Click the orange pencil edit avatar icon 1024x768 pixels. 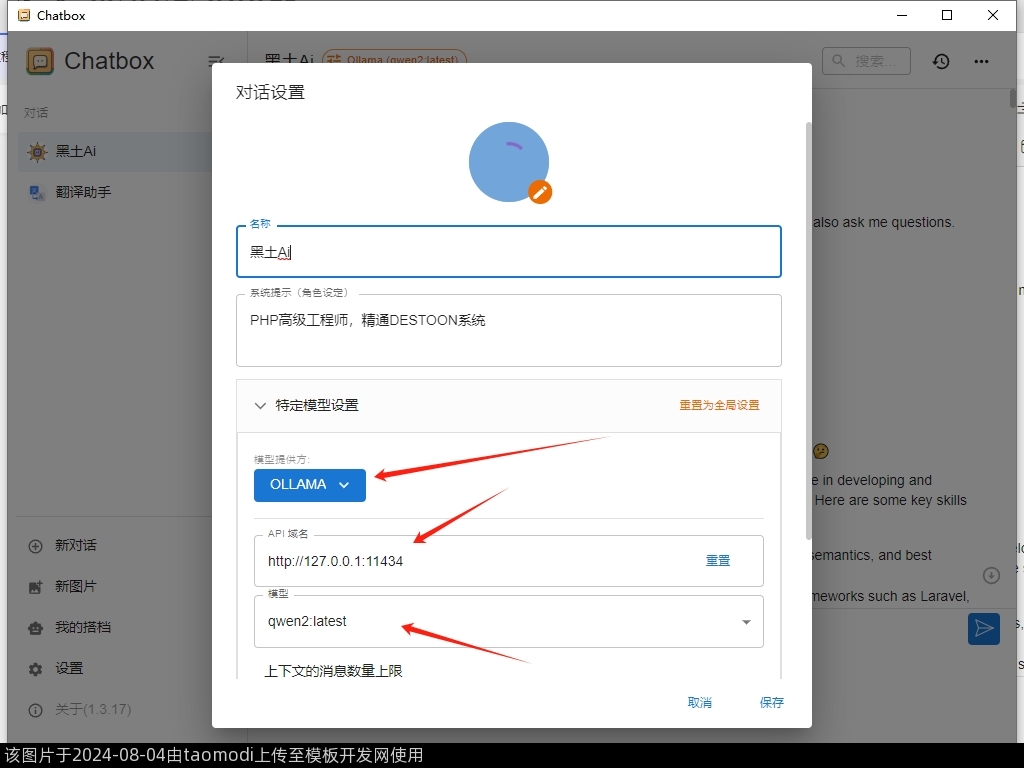[x=540, y=192]
